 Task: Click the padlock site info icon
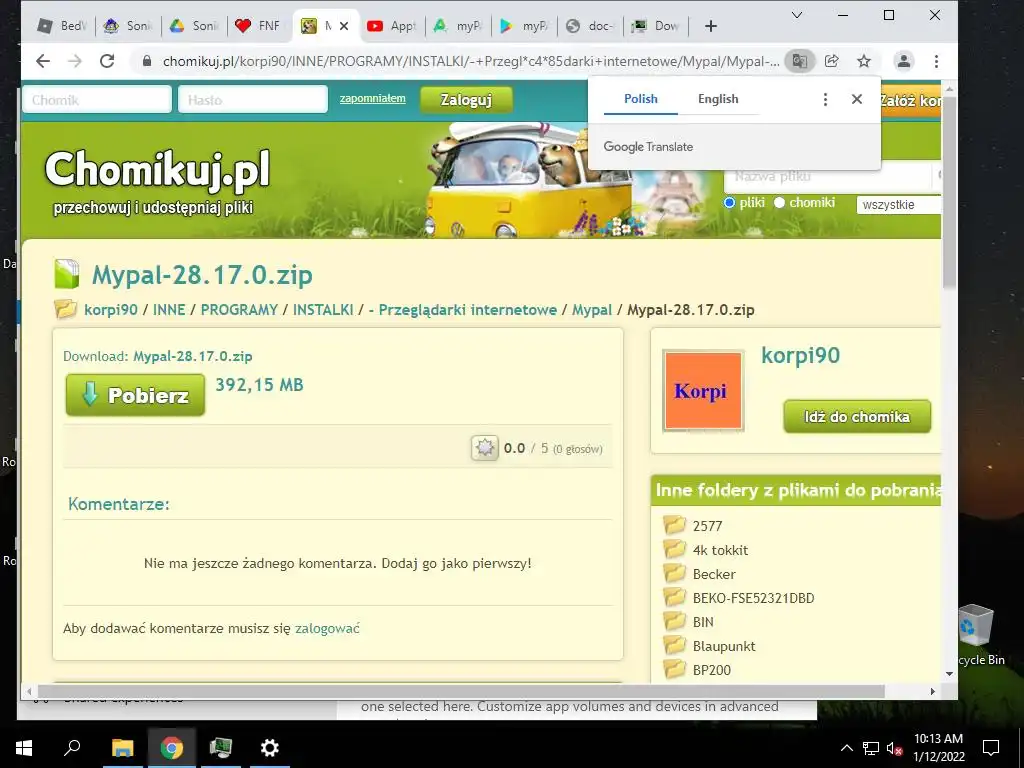(x=147, y=61)
